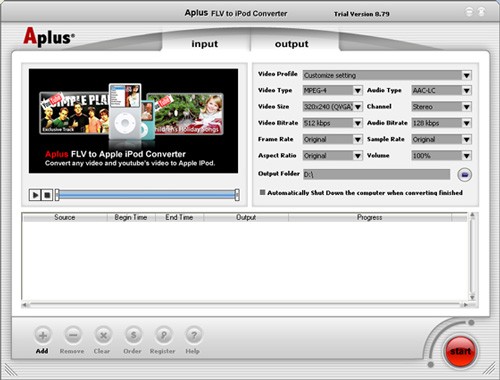
Task: Open Channel Stereo dropdown
Action: (441, 107)
